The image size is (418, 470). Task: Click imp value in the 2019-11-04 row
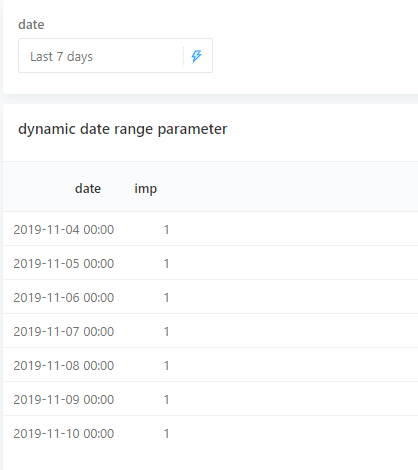(166, 230)
